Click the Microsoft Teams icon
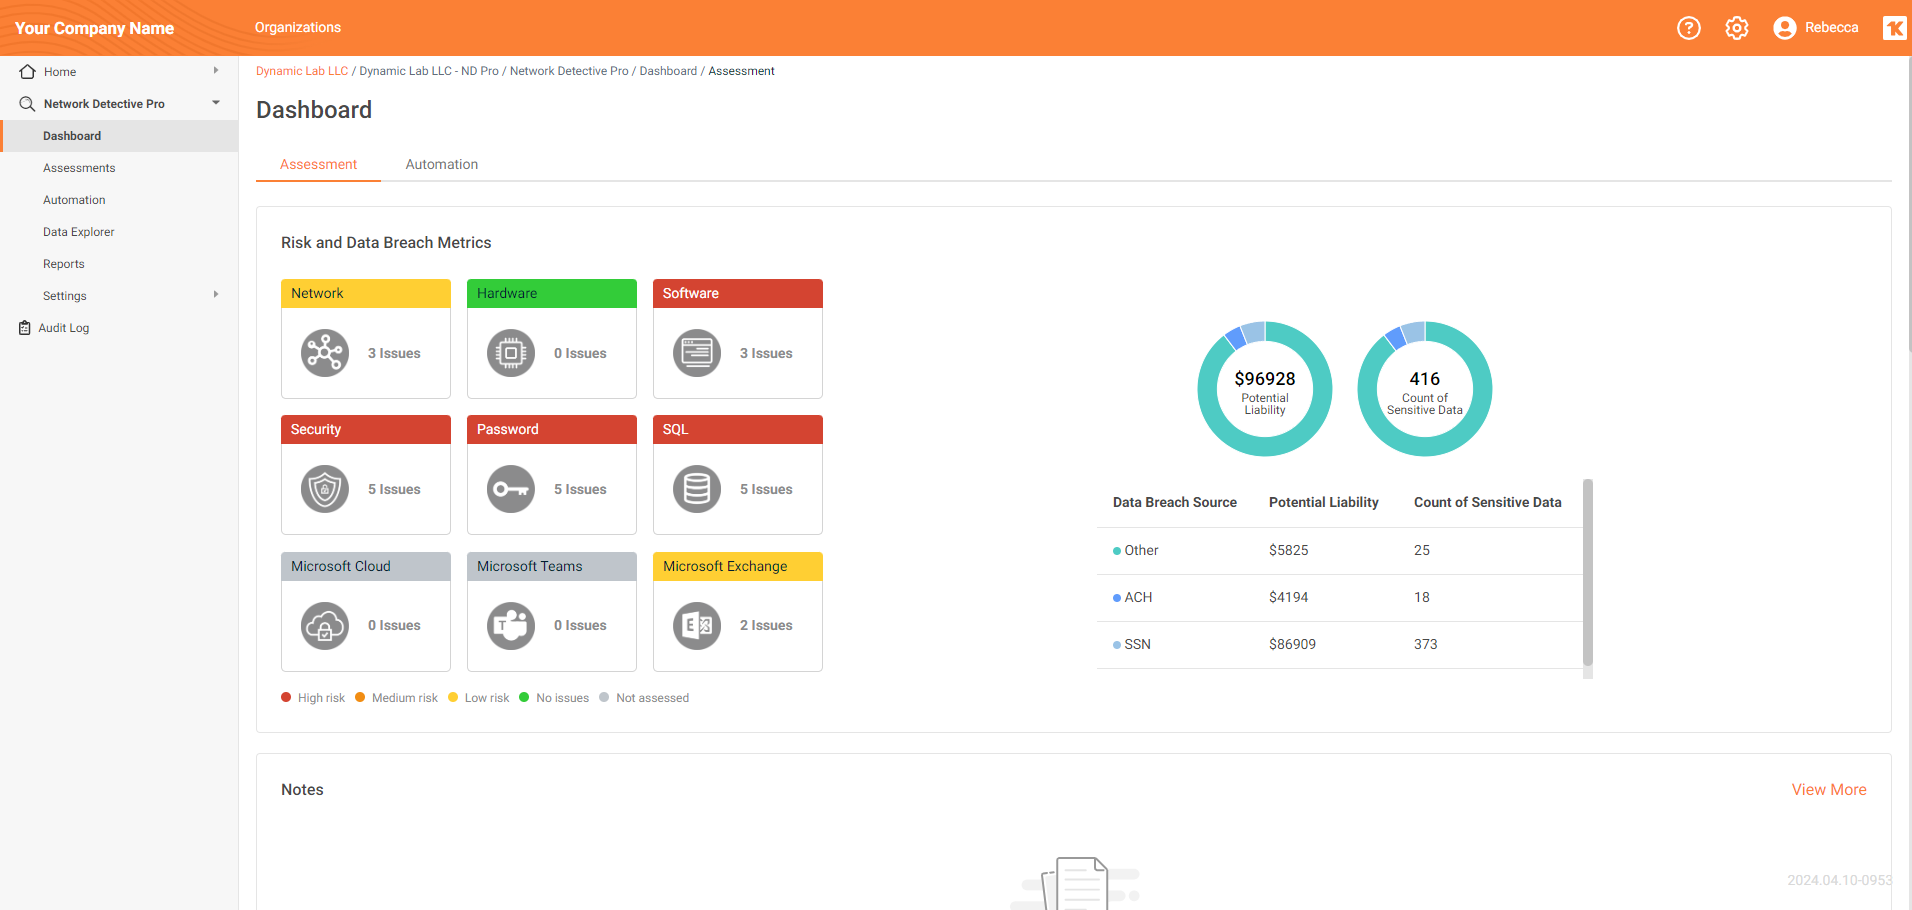Image resolution: width=1912 pixels, height=910 pixels. pyautogui.click(x=510, y=625)
